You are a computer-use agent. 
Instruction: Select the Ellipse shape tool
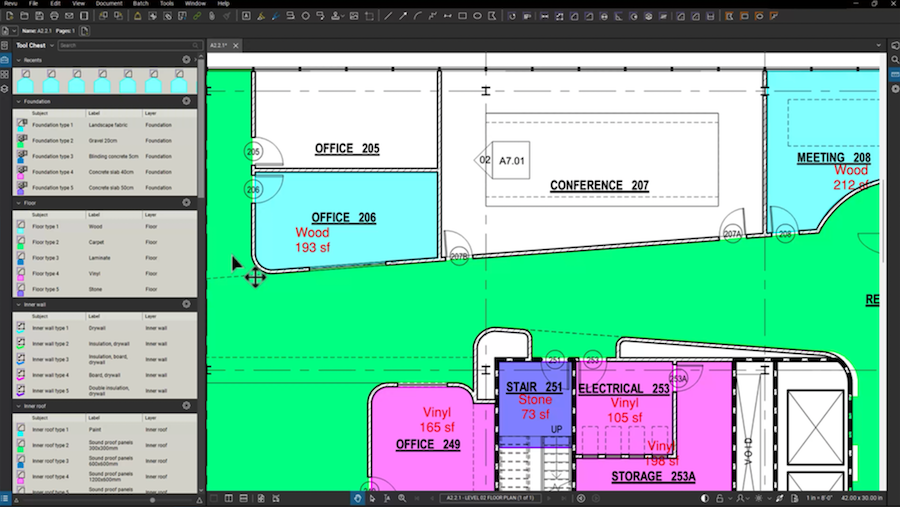(x=477, y=16)
